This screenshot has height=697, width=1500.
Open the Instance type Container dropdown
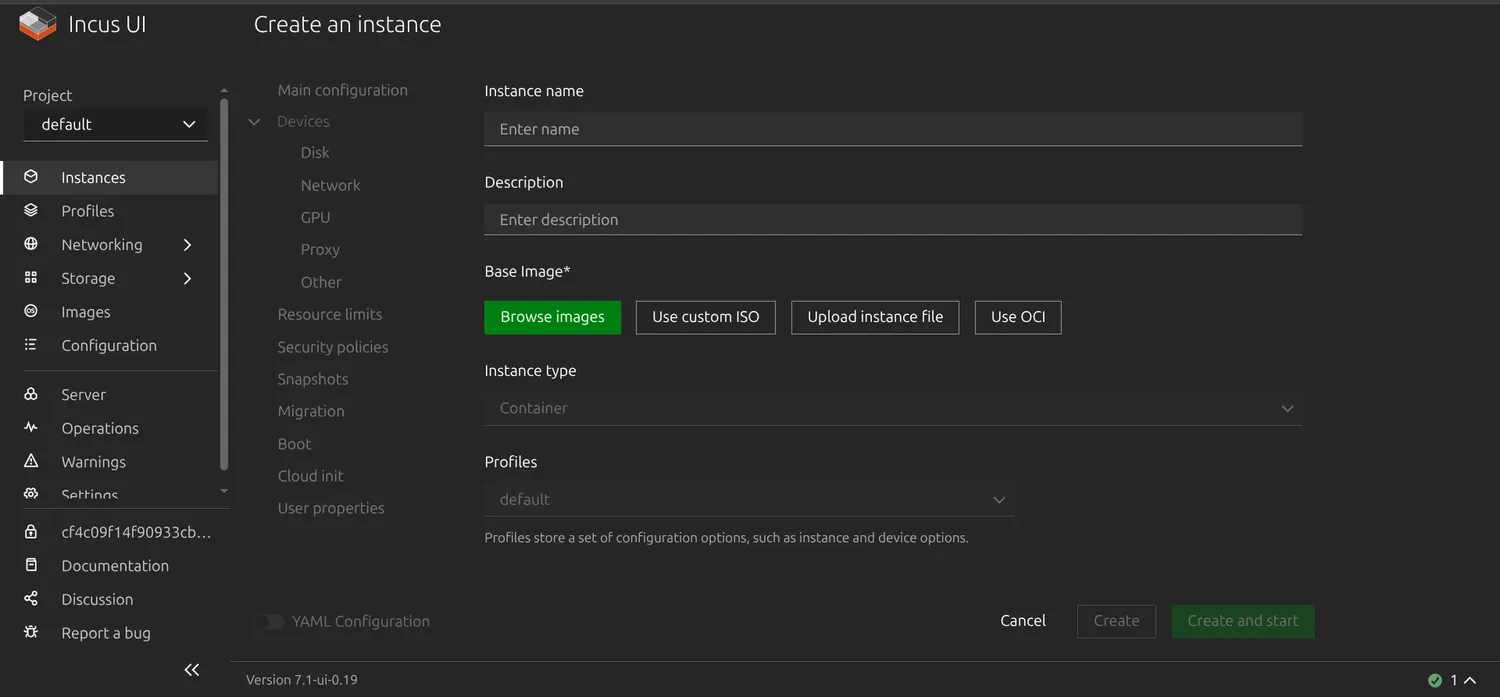pos(893,408)
